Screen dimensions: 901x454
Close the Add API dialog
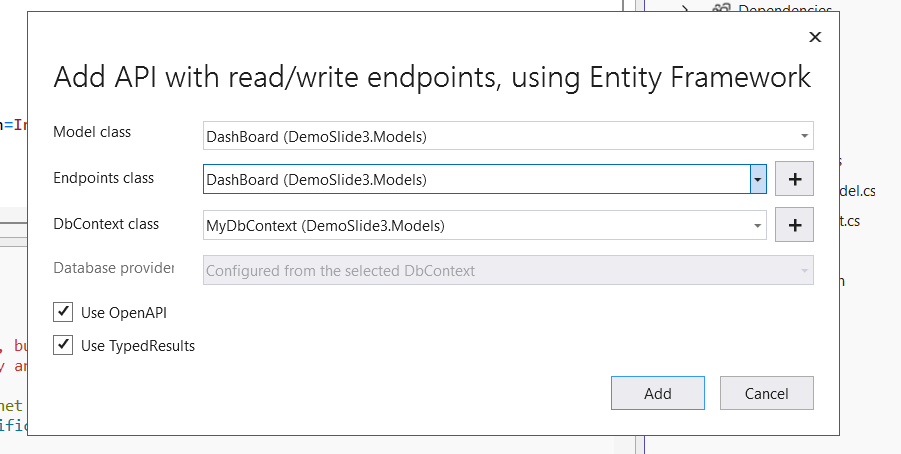(x=815, y=37)
